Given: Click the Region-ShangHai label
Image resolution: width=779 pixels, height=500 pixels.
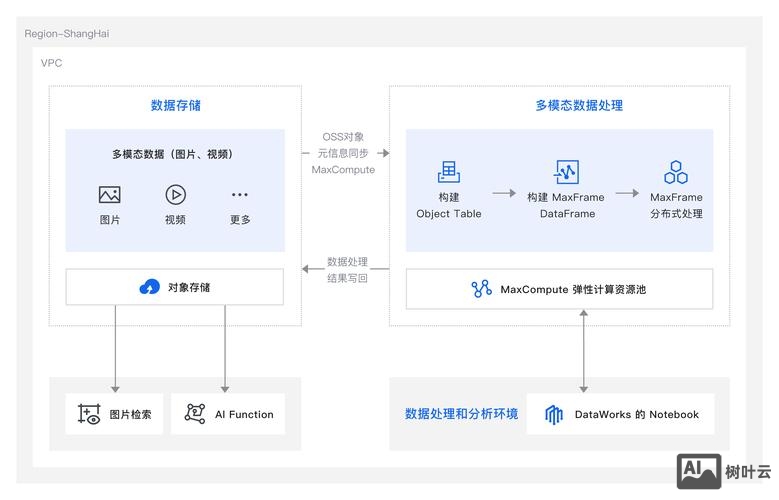Looking at the screenshot, I should point(67,34).
